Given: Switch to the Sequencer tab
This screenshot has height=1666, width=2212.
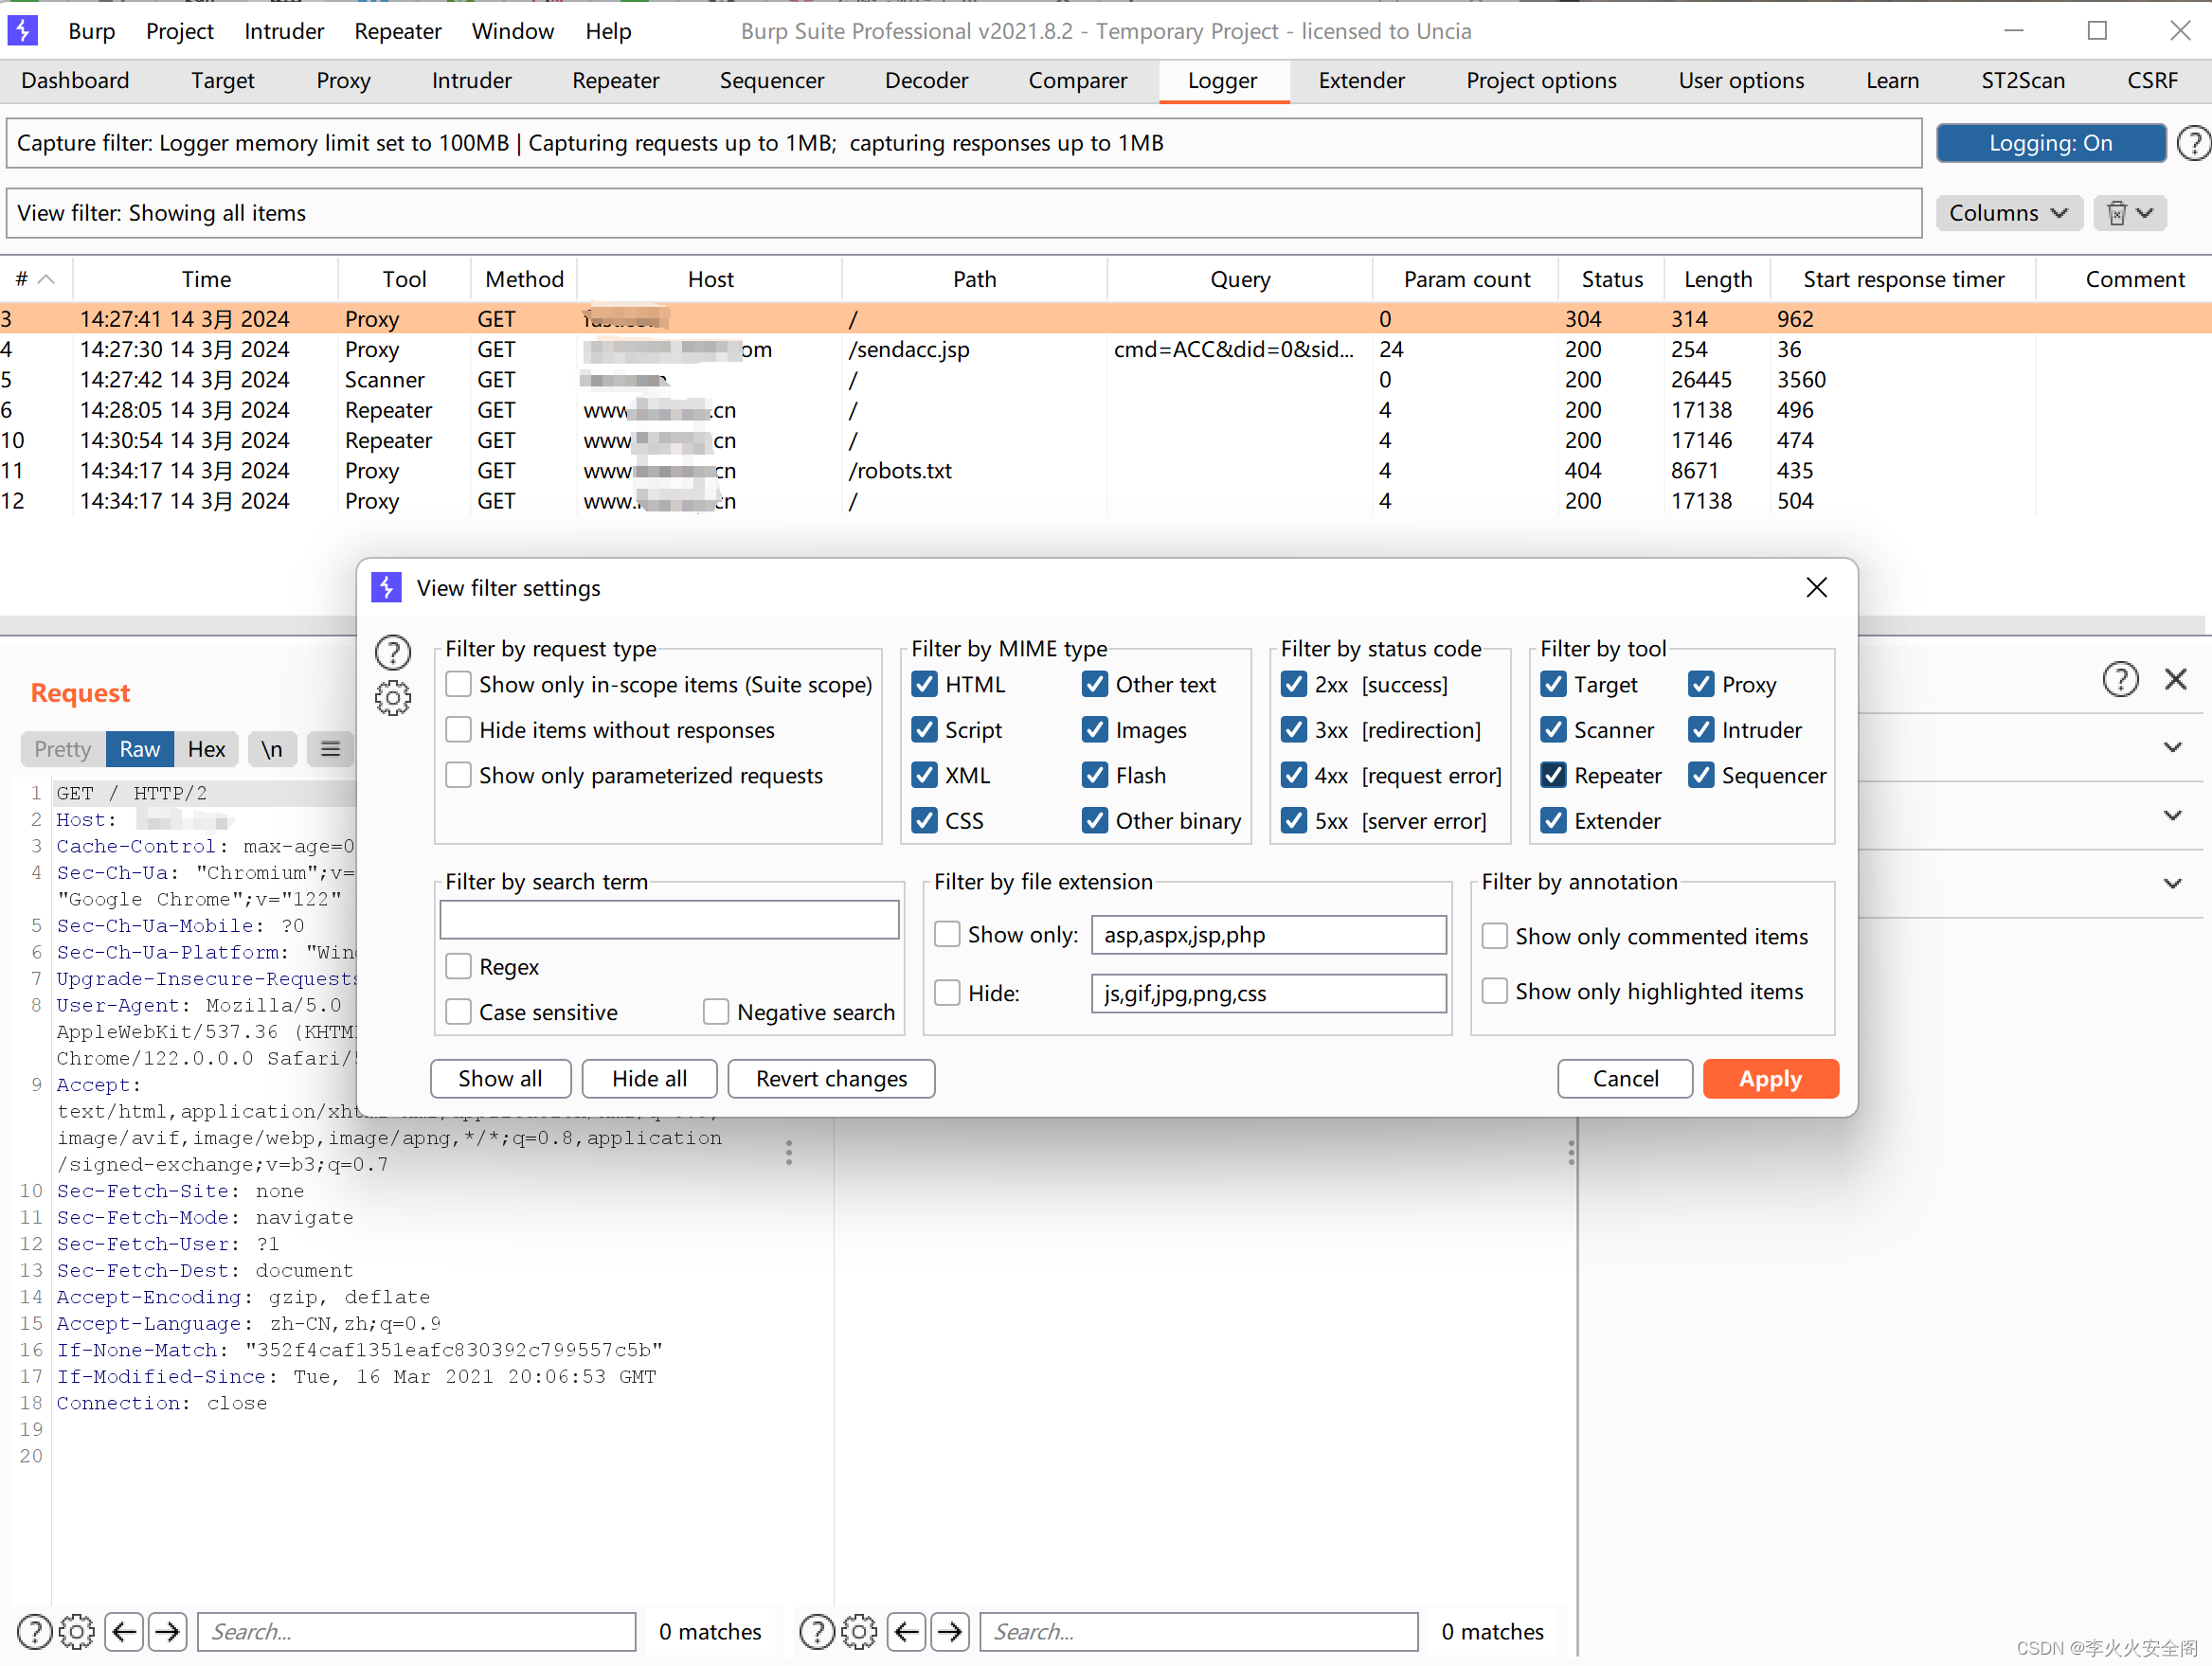Looking at the screenshot, I should [x=772, y=80].
